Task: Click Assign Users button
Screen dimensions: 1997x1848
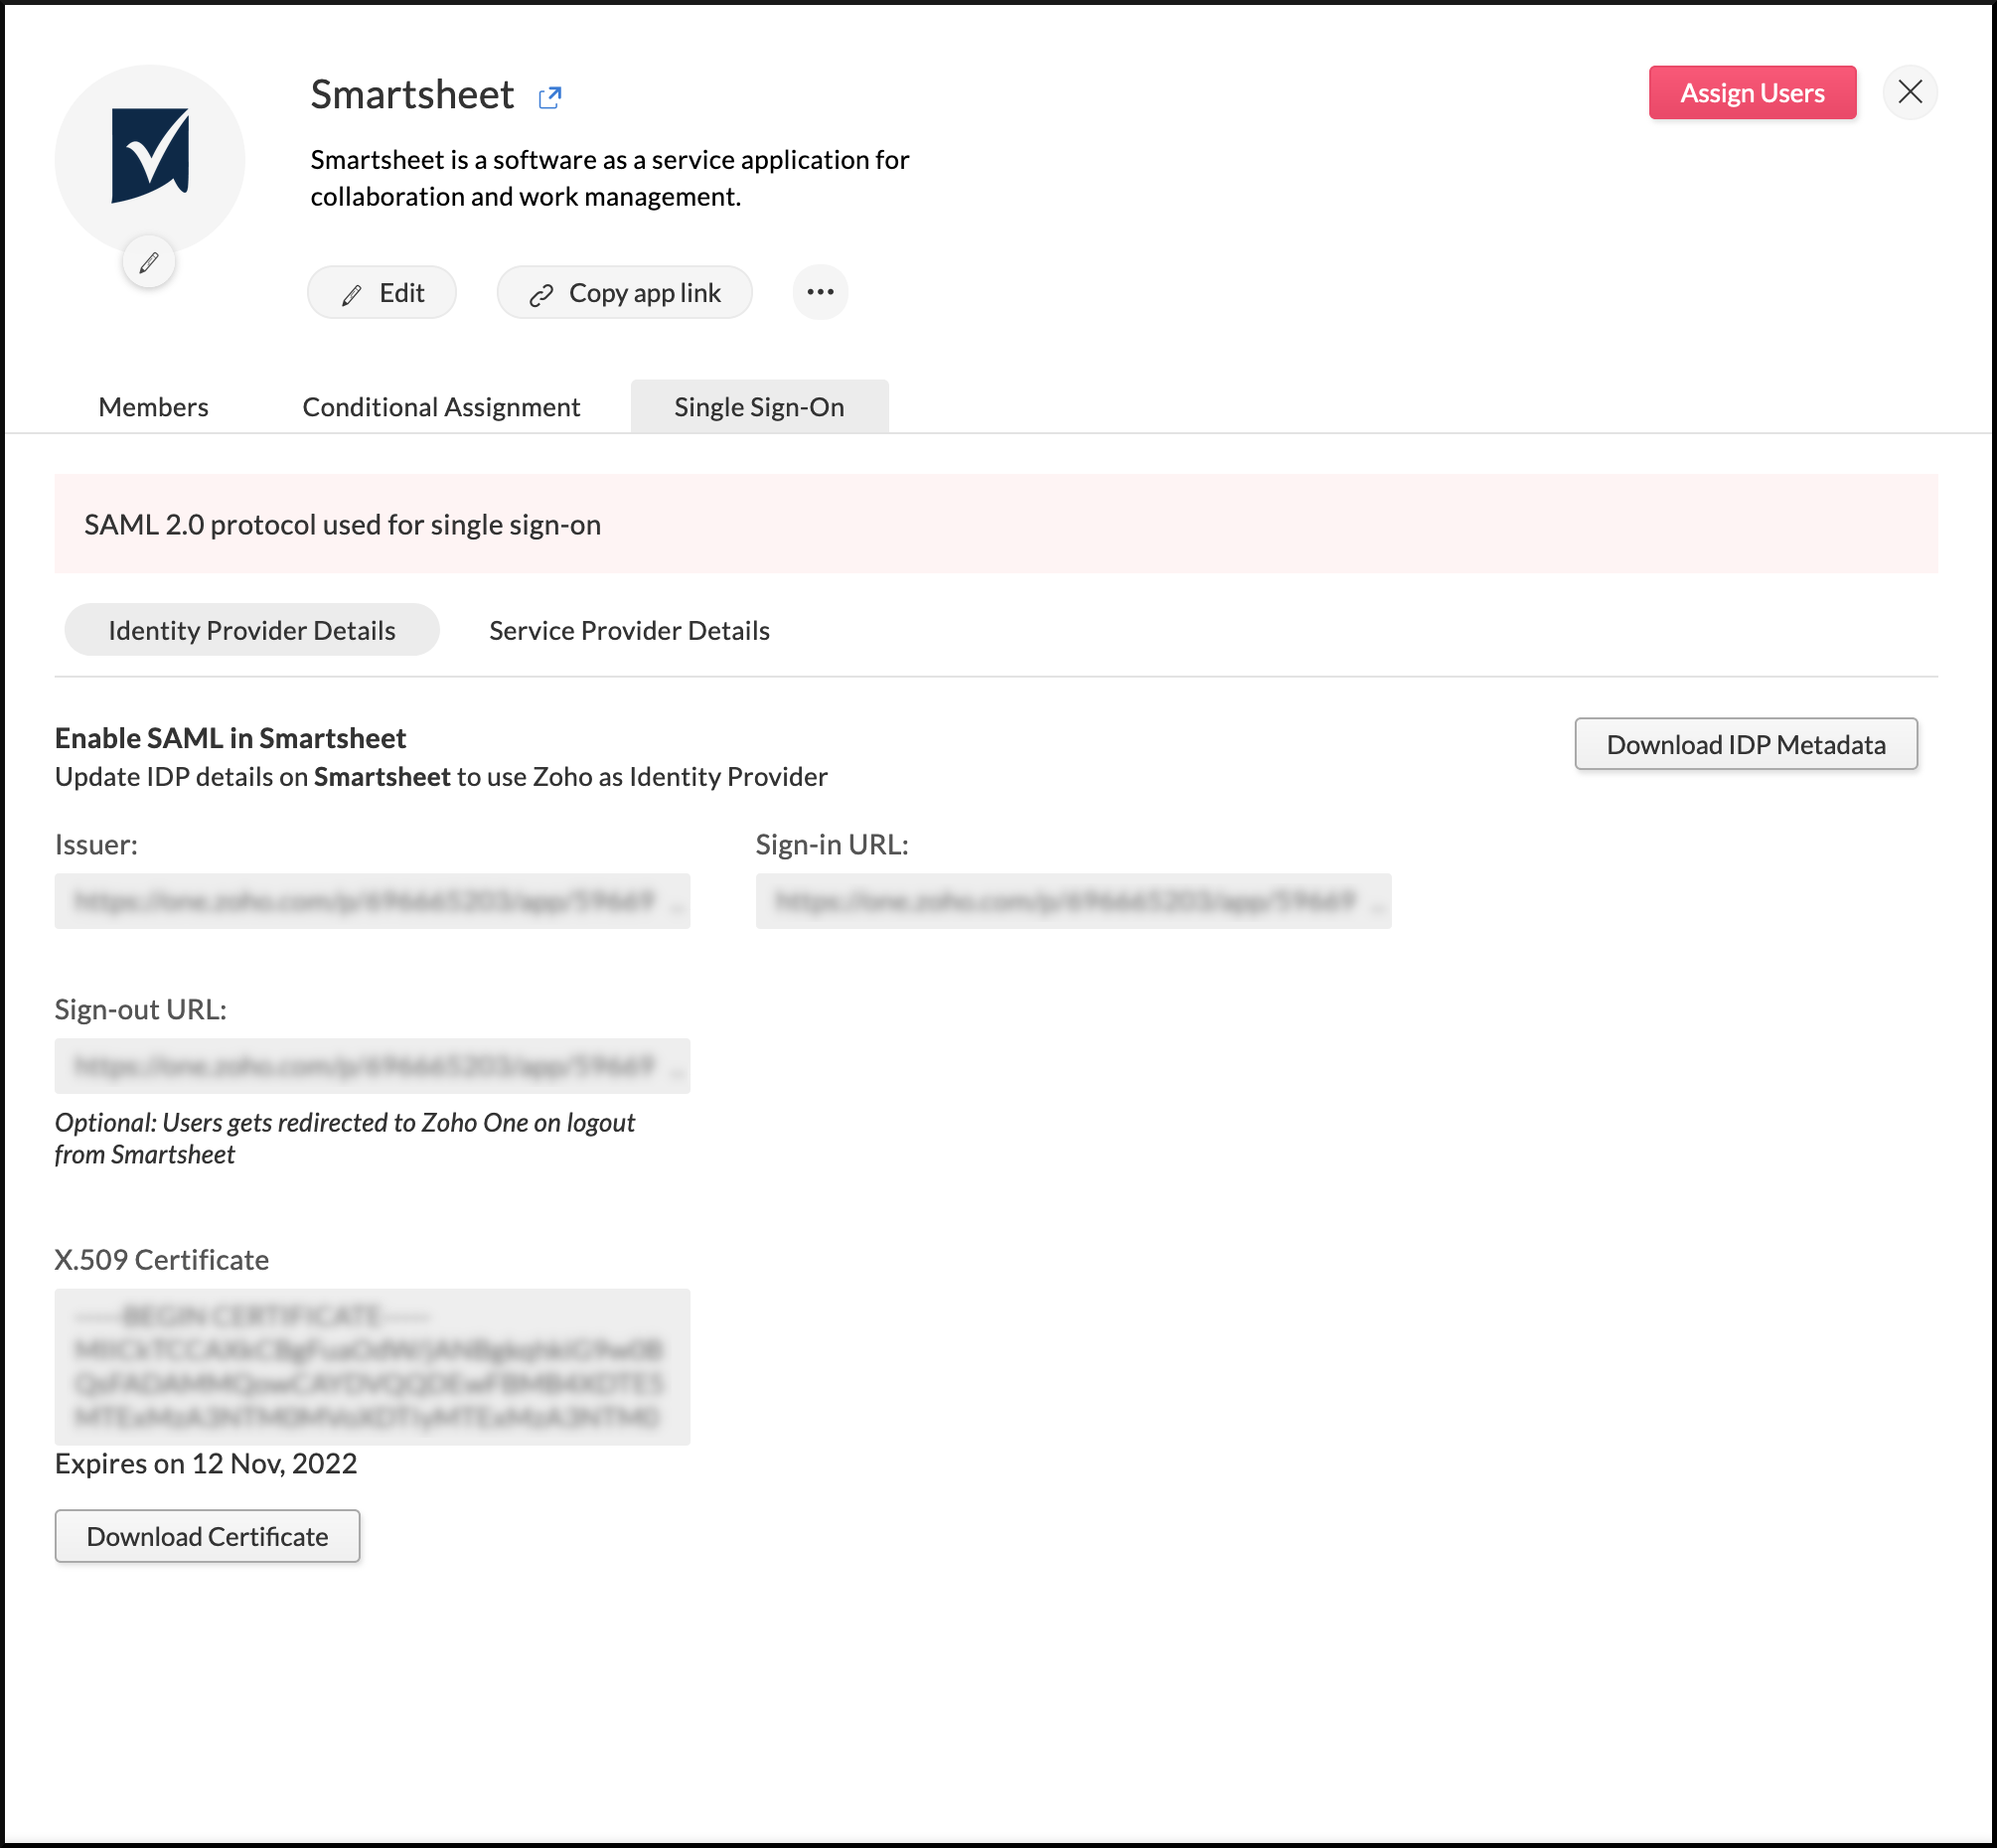Action: 1751,93
